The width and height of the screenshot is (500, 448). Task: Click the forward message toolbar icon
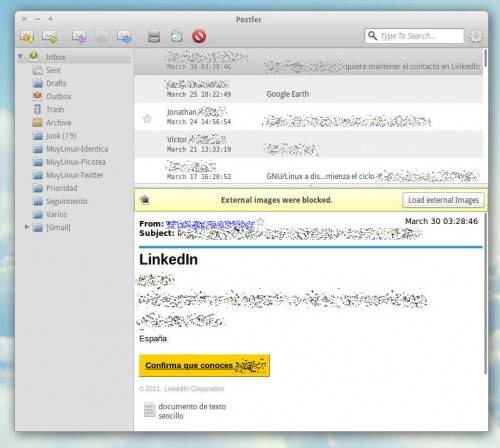pyautogui.click(x=124, y=37)
